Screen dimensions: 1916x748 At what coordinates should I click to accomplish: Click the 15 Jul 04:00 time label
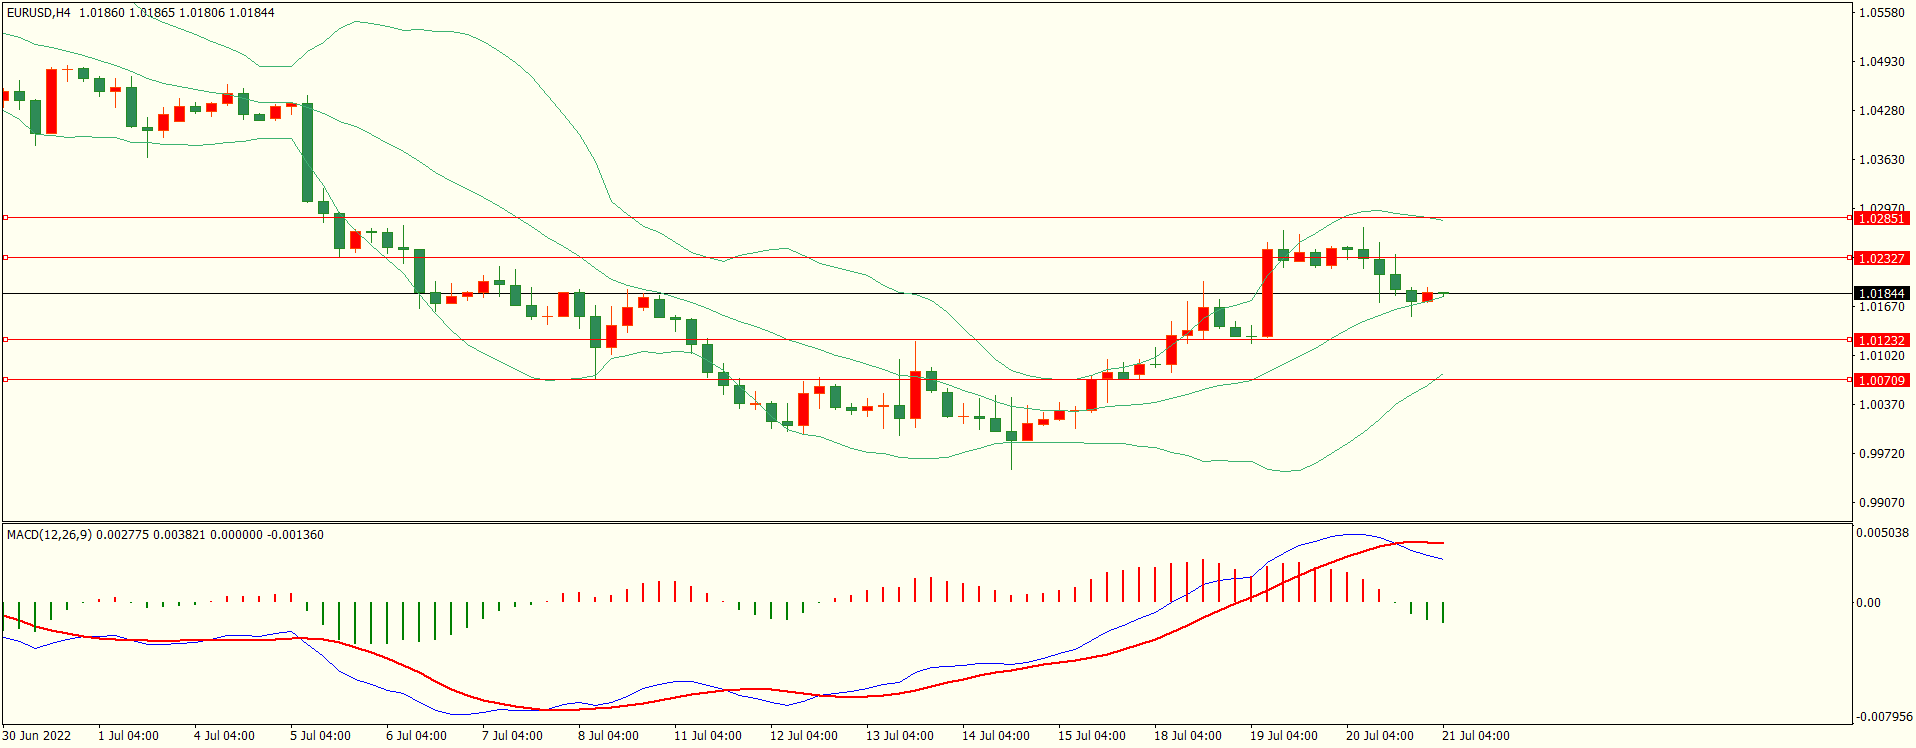[x=1092, y=736]
